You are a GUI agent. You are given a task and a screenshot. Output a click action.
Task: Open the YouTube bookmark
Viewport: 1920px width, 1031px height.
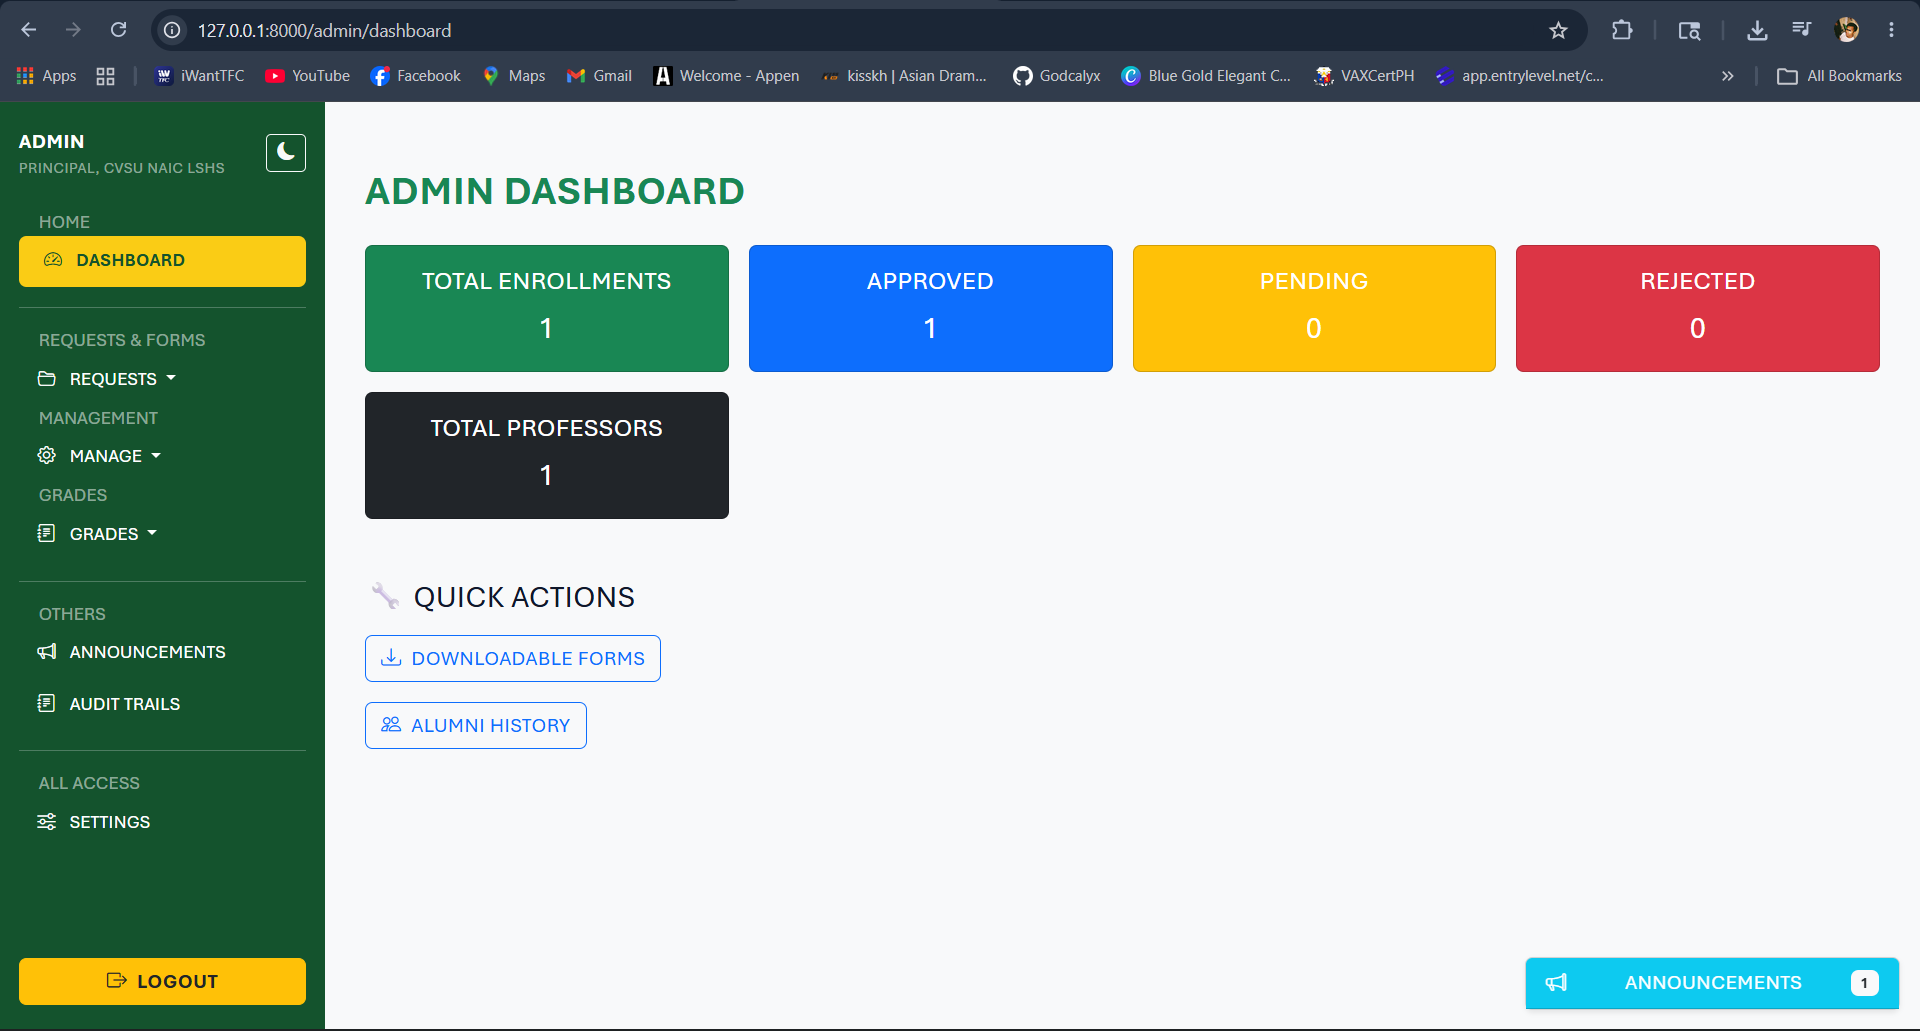pos(307,76)
